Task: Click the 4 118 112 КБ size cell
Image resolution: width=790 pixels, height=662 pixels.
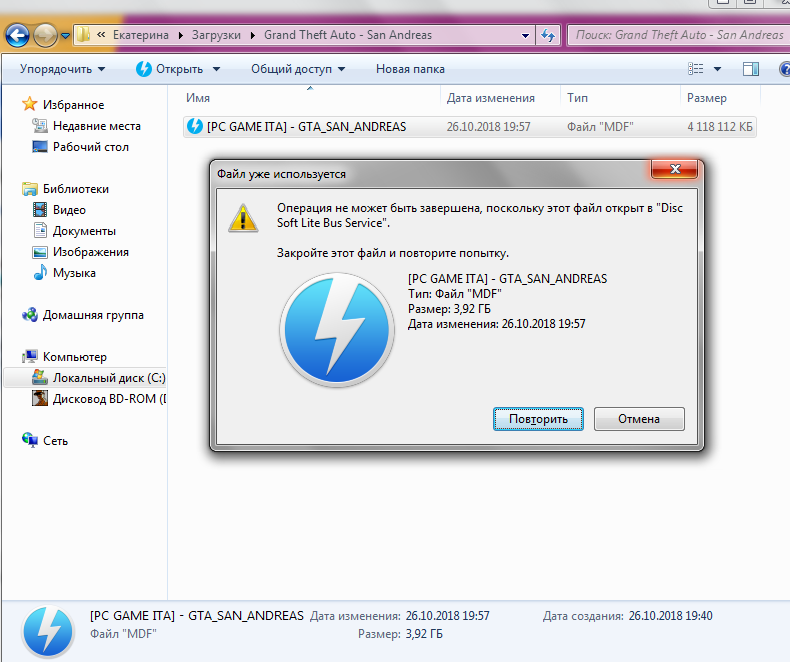Action: click(x=719, y=126)
